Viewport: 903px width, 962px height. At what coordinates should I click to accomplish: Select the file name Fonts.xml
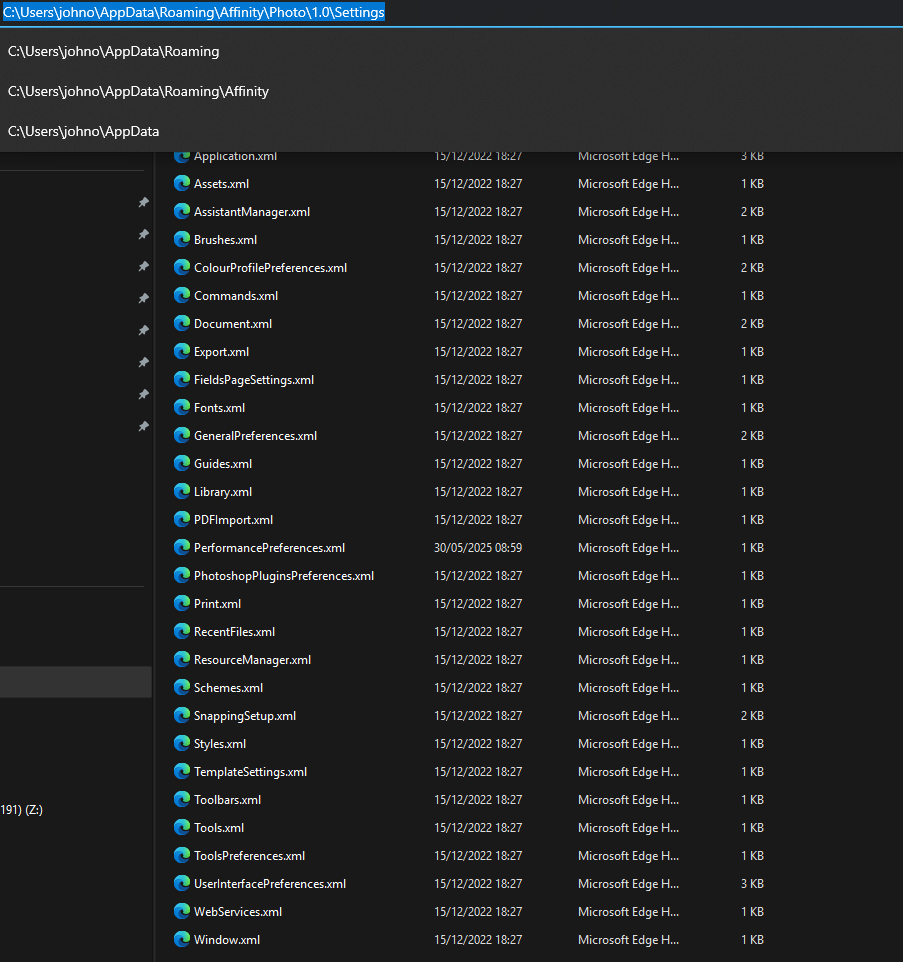tap(220, 408)
